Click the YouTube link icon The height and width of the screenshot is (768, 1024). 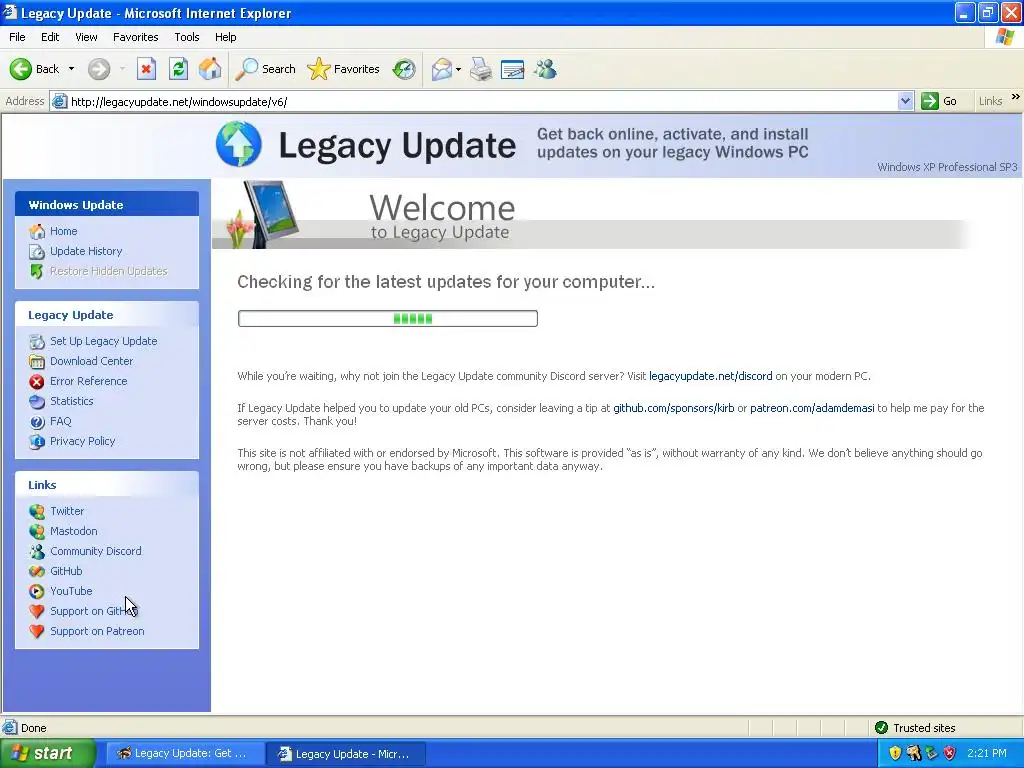coord(37,592)
